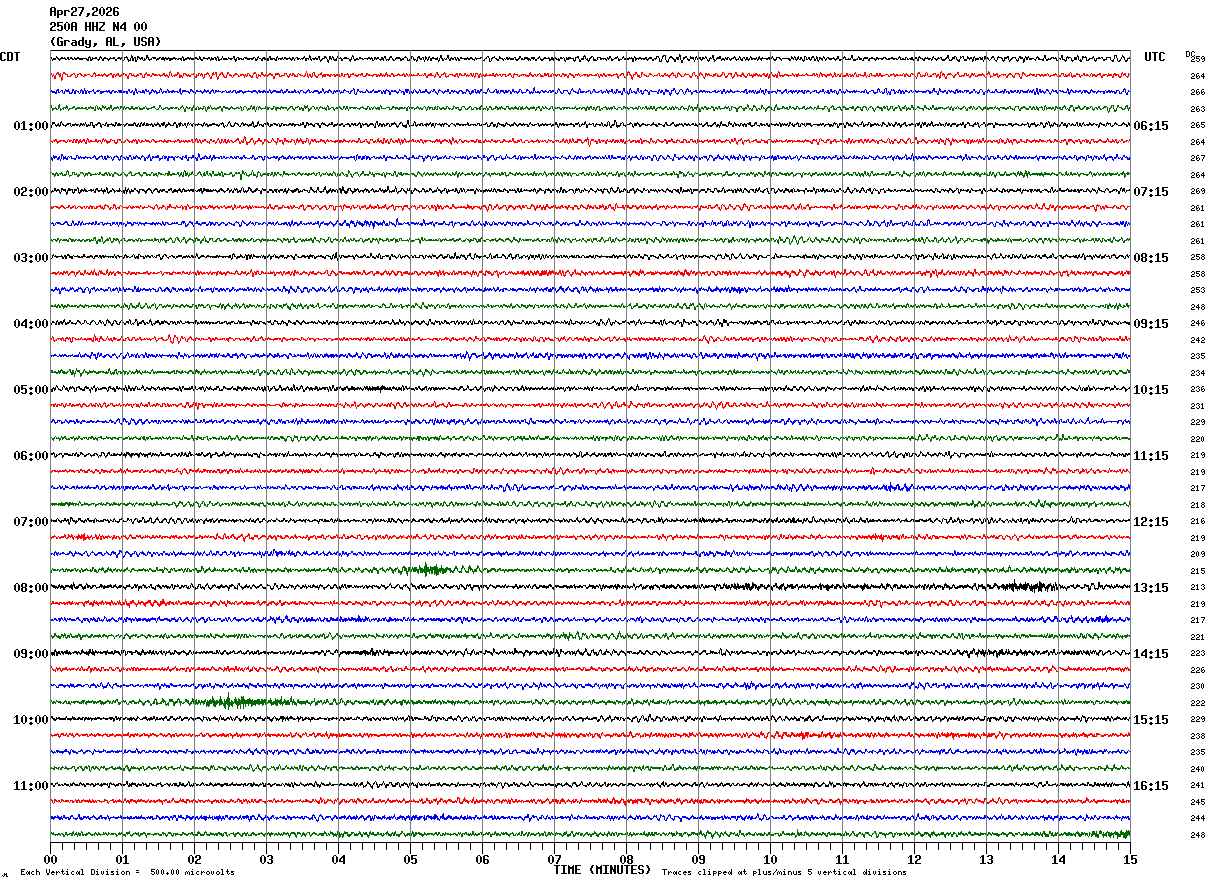
Task: Select the 12:15 UTC time label
Action: tap(1151, 522)
